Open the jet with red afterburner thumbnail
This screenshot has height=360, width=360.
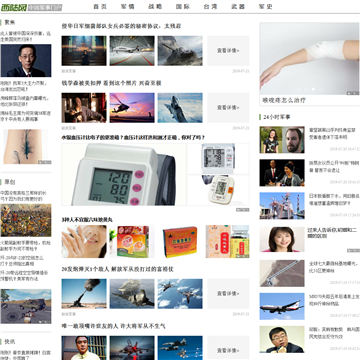(132, 348)
